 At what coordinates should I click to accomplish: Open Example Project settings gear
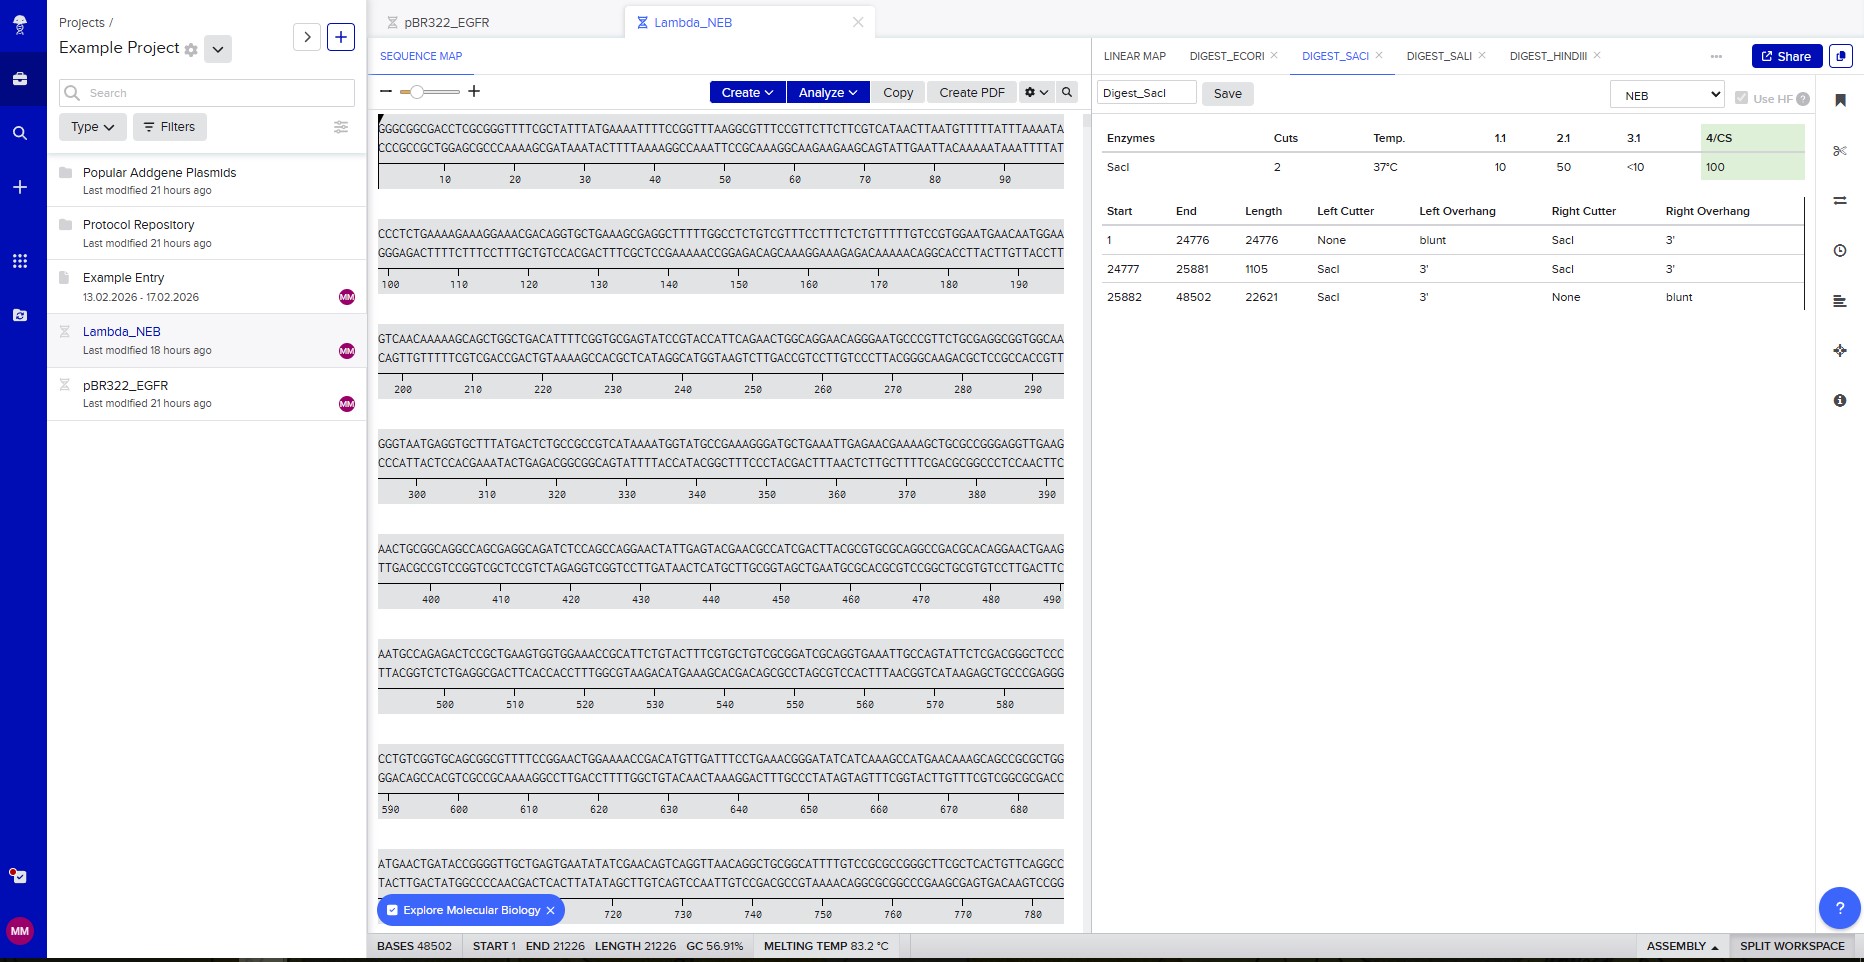click(x=191, y=49)
